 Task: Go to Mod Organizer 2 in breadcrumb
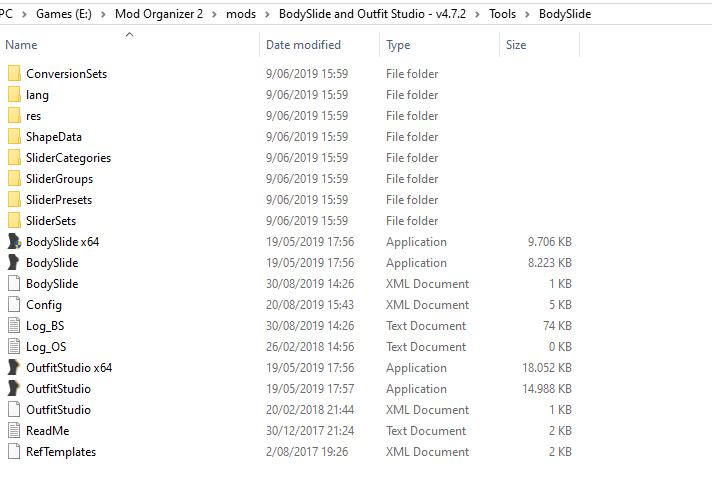[159, 14]
